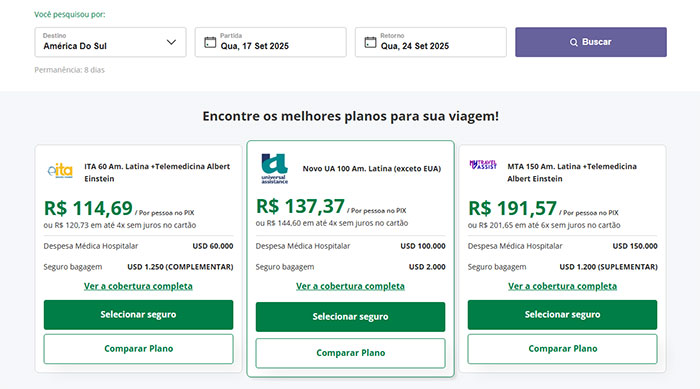
Task: View full coverage for MTA 150 plan
Action: pos(562,286)
